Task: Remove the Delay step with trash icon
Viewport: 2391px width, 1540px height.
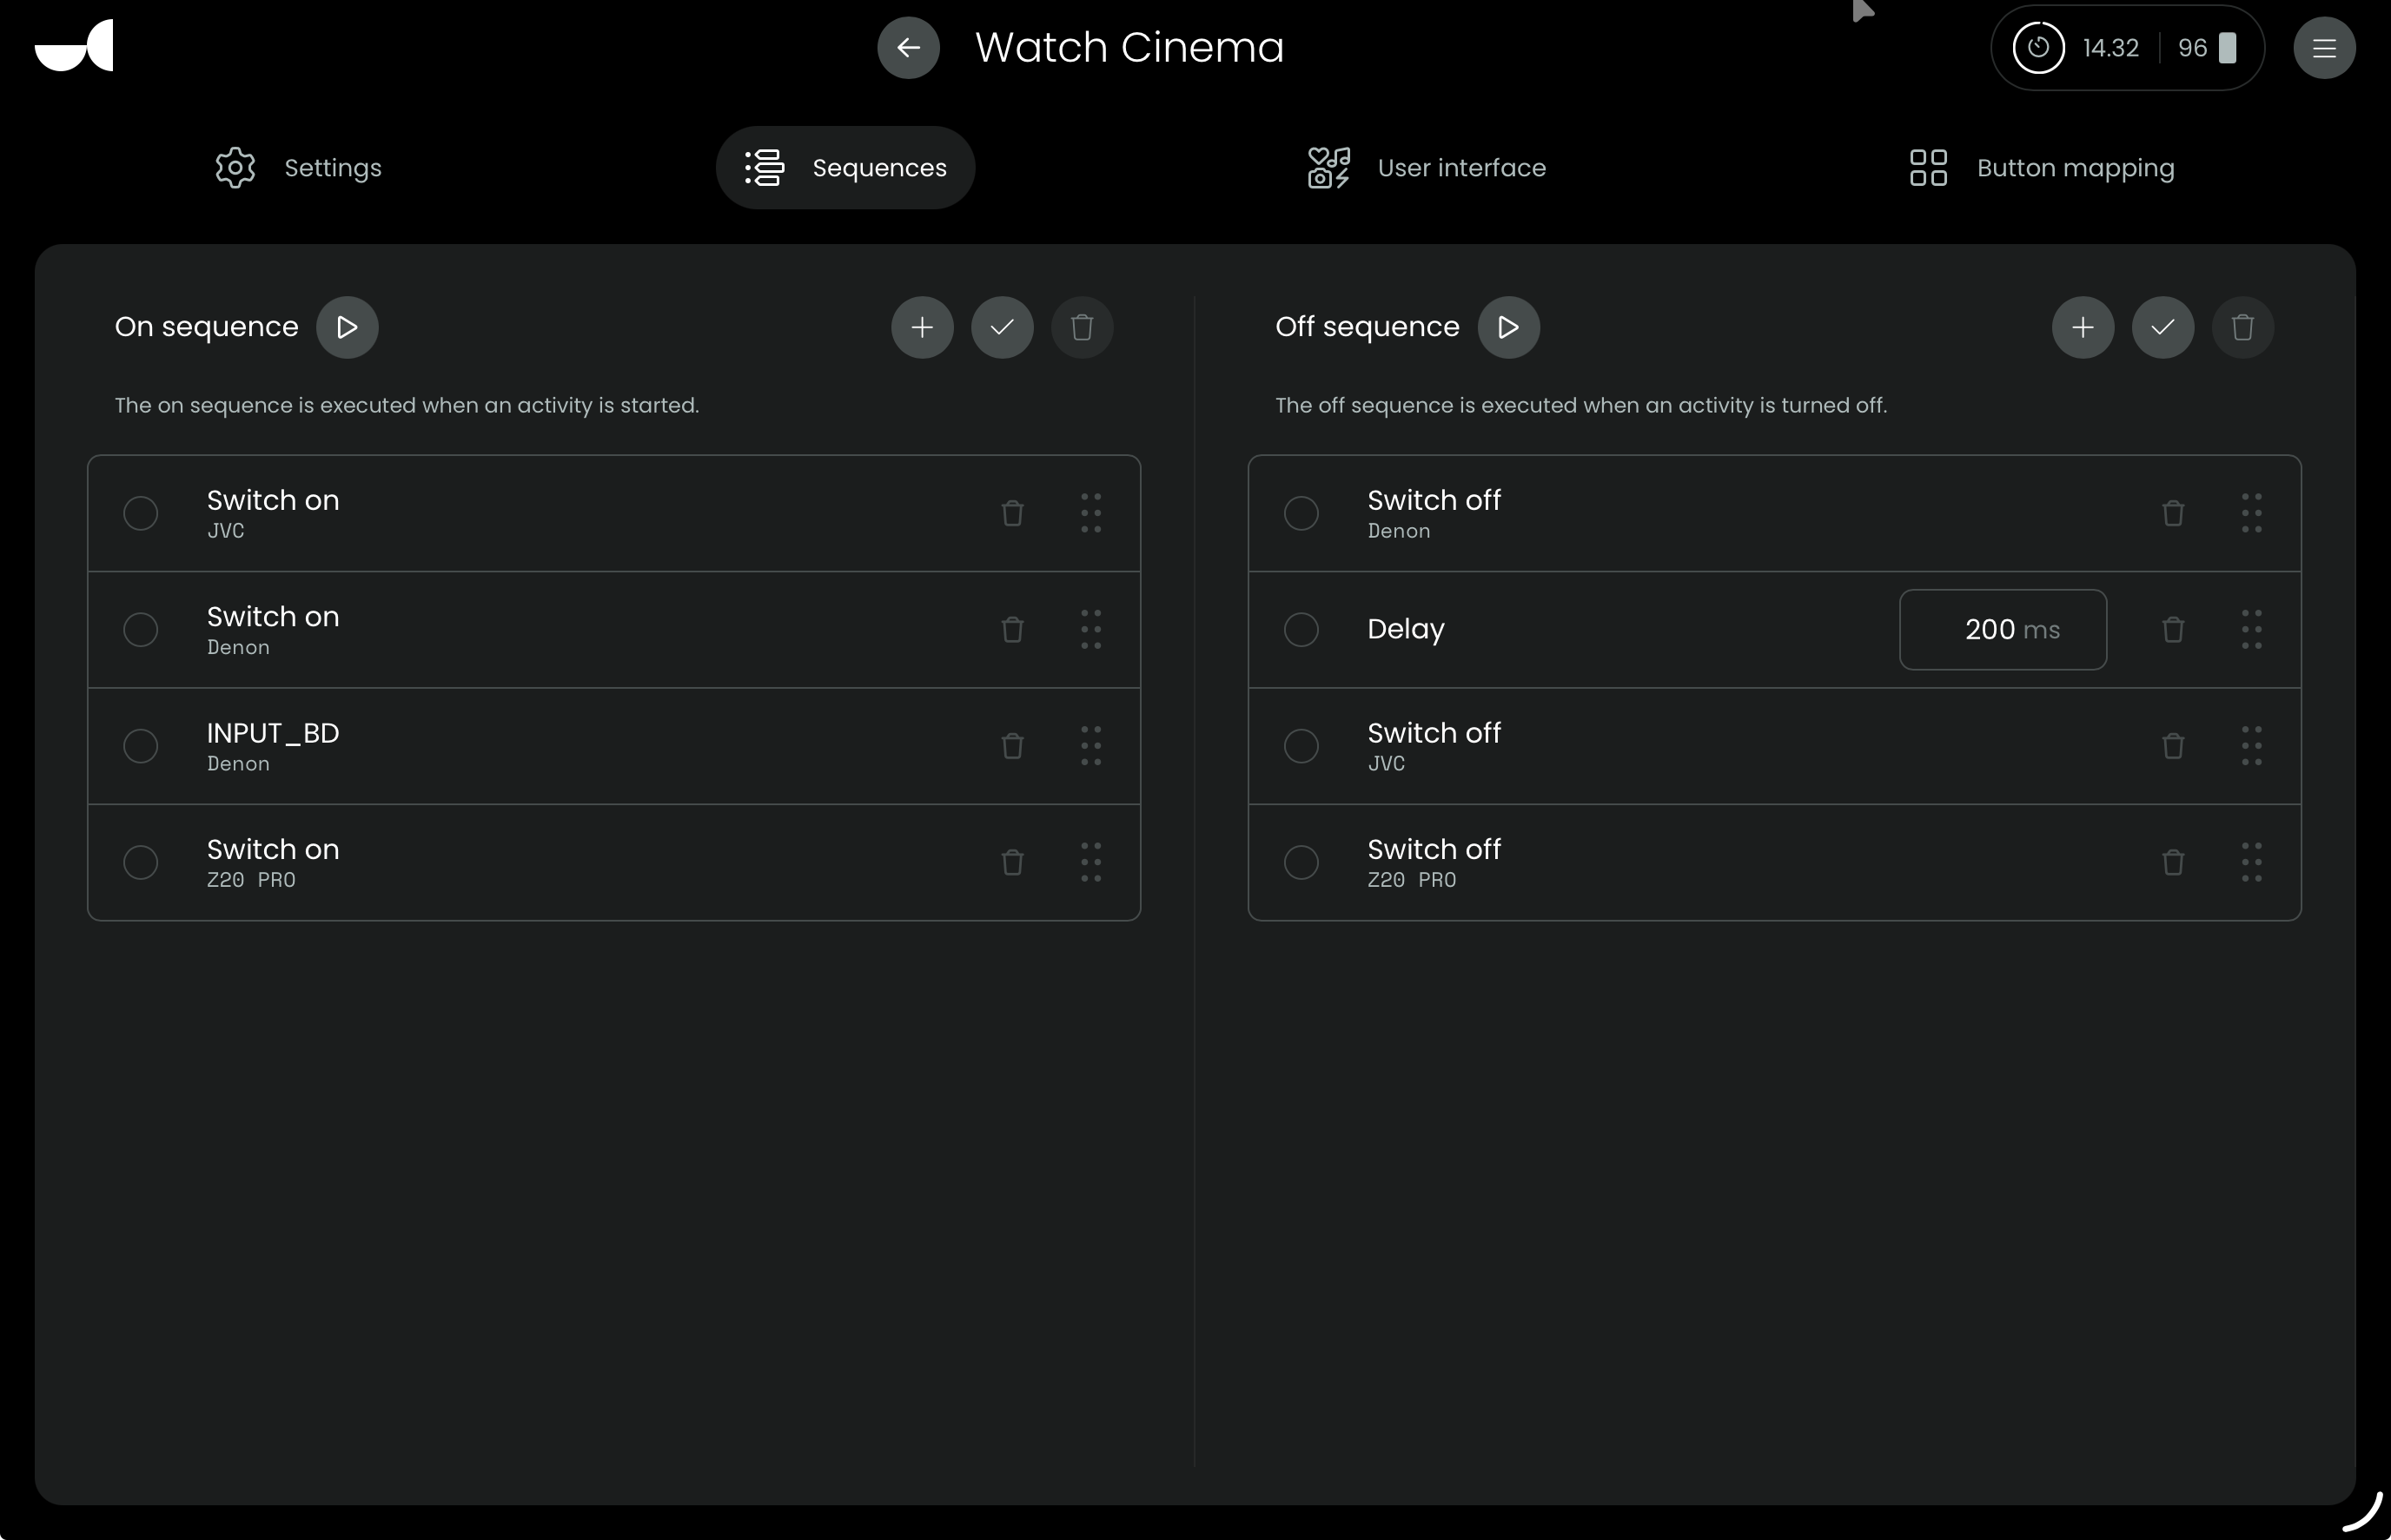Action: [x=2173, y=630]
